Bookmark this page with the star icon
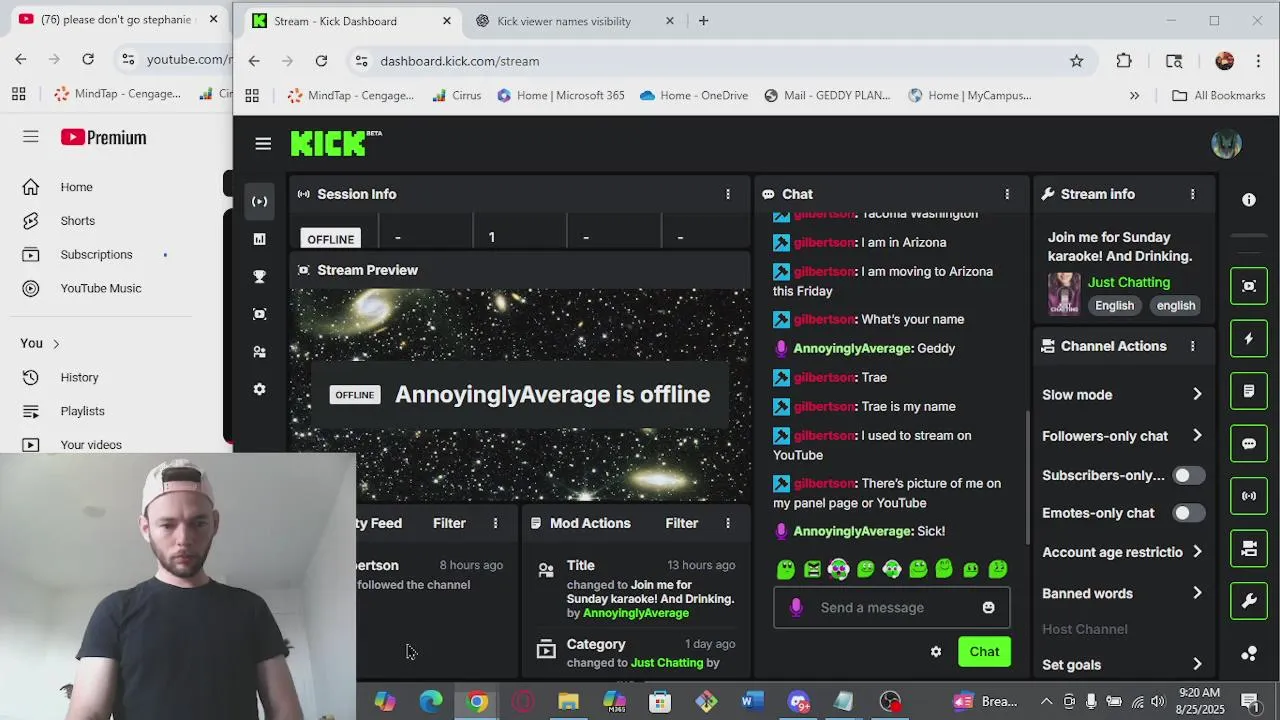This screenshot has height=720, width=1280. pos(1076,61)
